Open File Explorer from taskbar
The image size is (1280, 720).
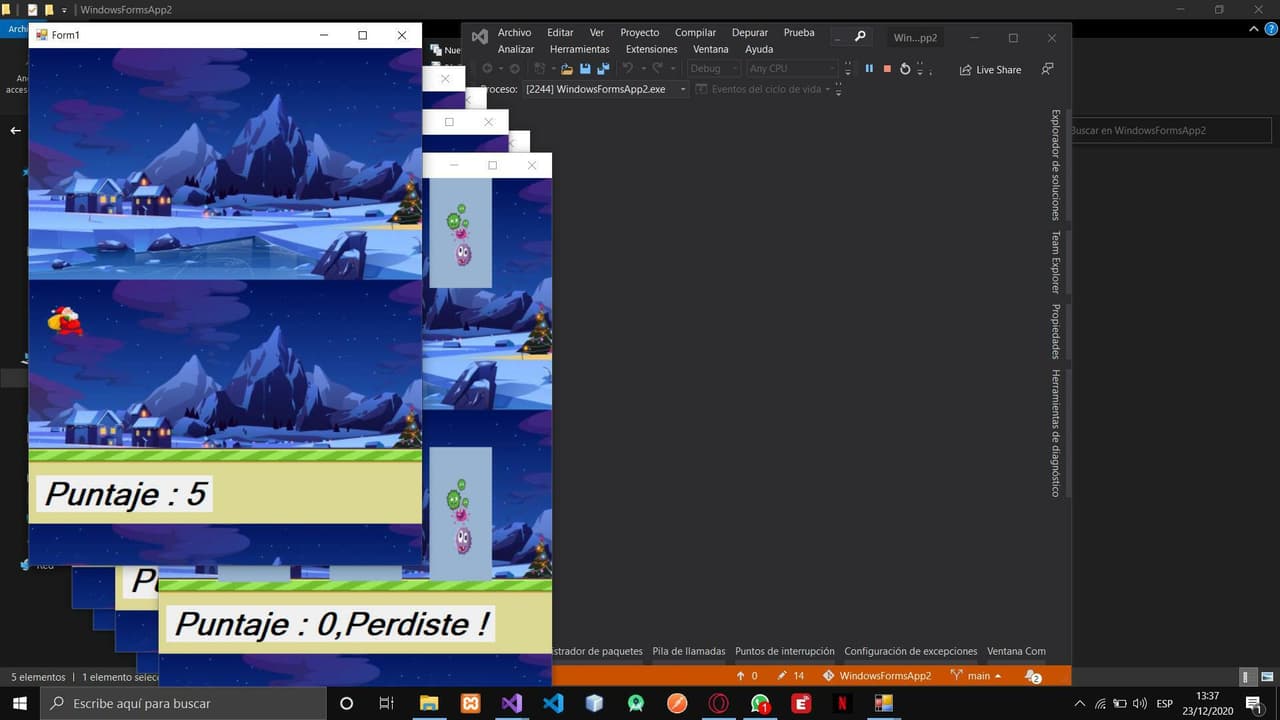(x=428, y=703)
